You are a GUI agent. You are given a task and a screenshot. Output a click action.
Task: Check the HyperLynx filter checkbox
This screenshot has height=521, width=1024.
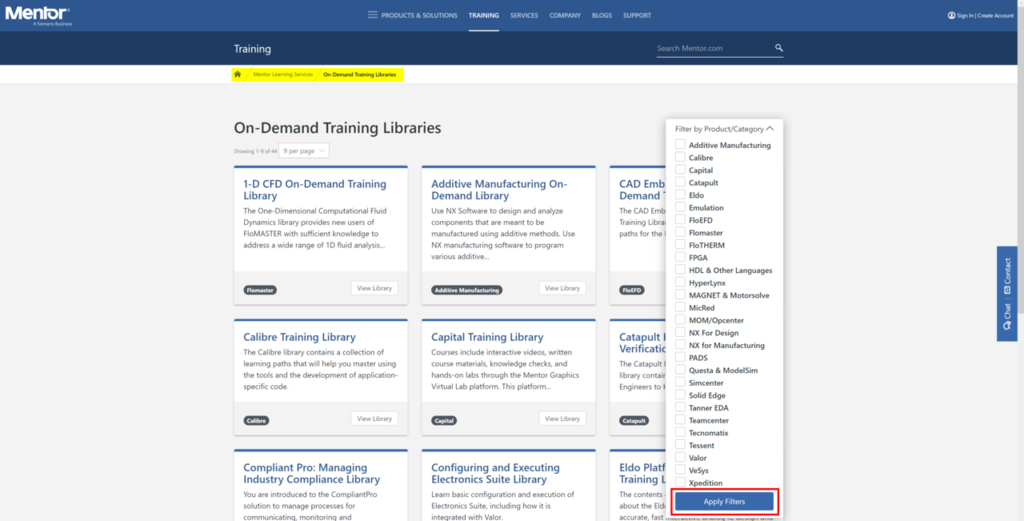pyautogui.click(x=680, y=282)
